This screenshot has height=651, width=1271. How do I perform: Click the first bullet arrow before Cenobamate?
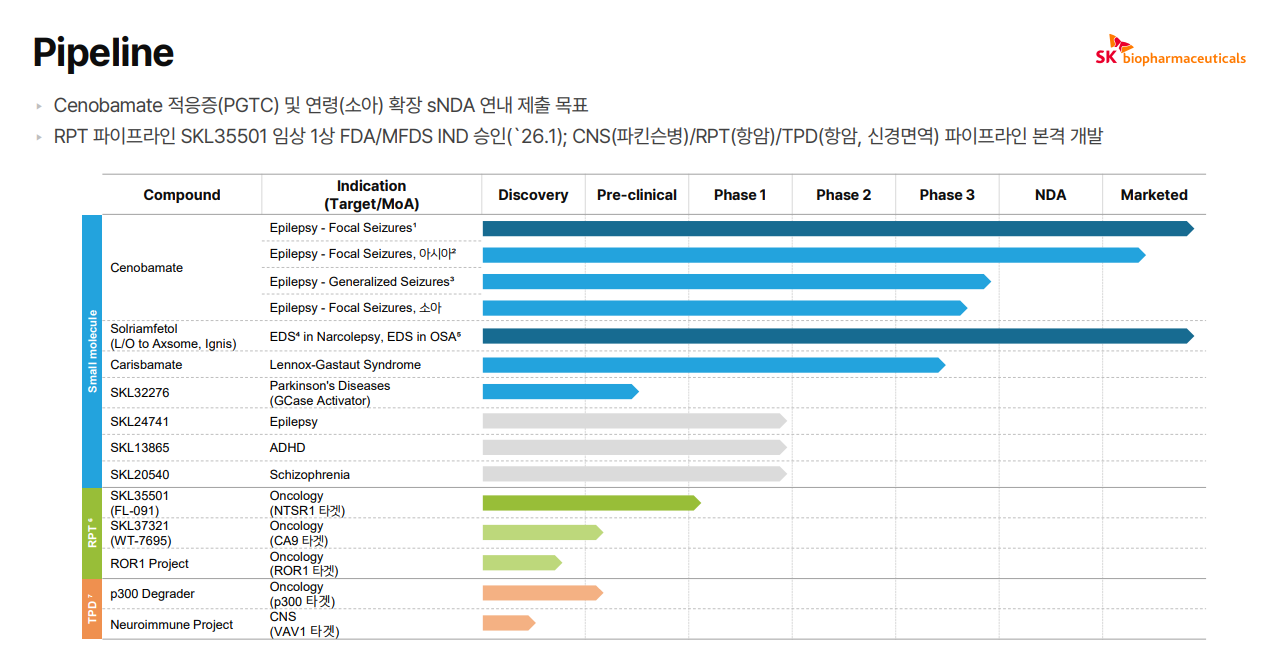point(39,106)
